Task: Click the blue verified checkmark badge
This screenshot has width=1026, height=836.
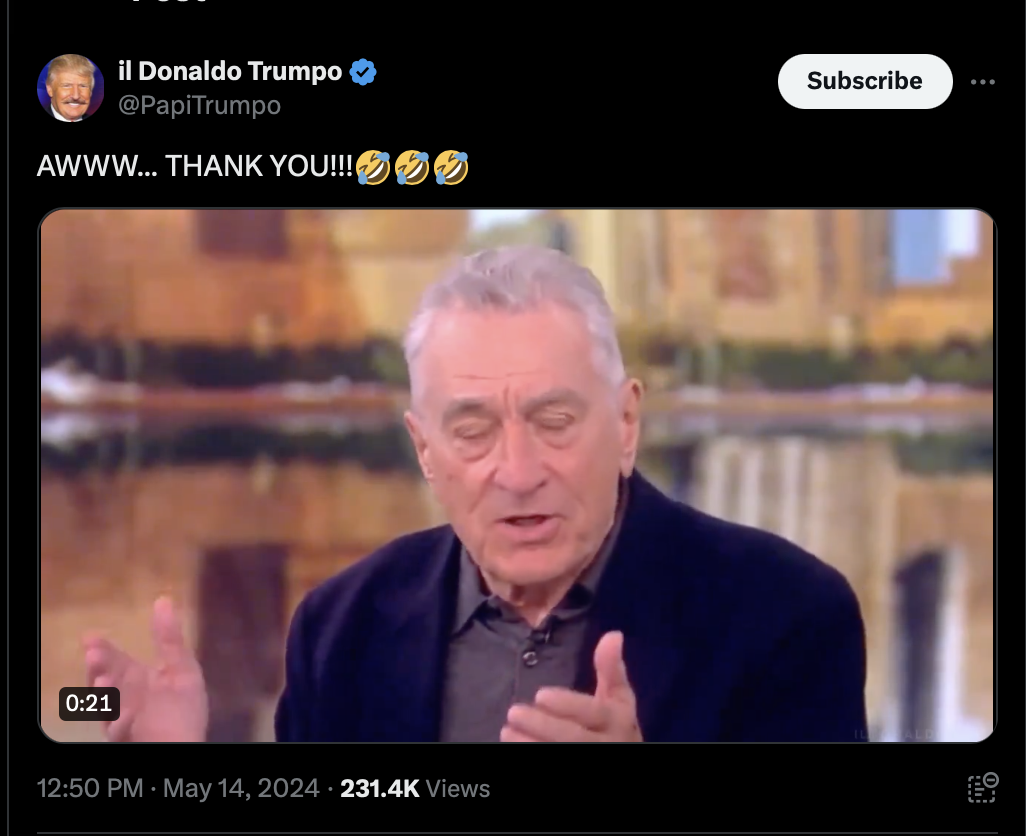Action: pyautogui.click(x=363, y=72)
